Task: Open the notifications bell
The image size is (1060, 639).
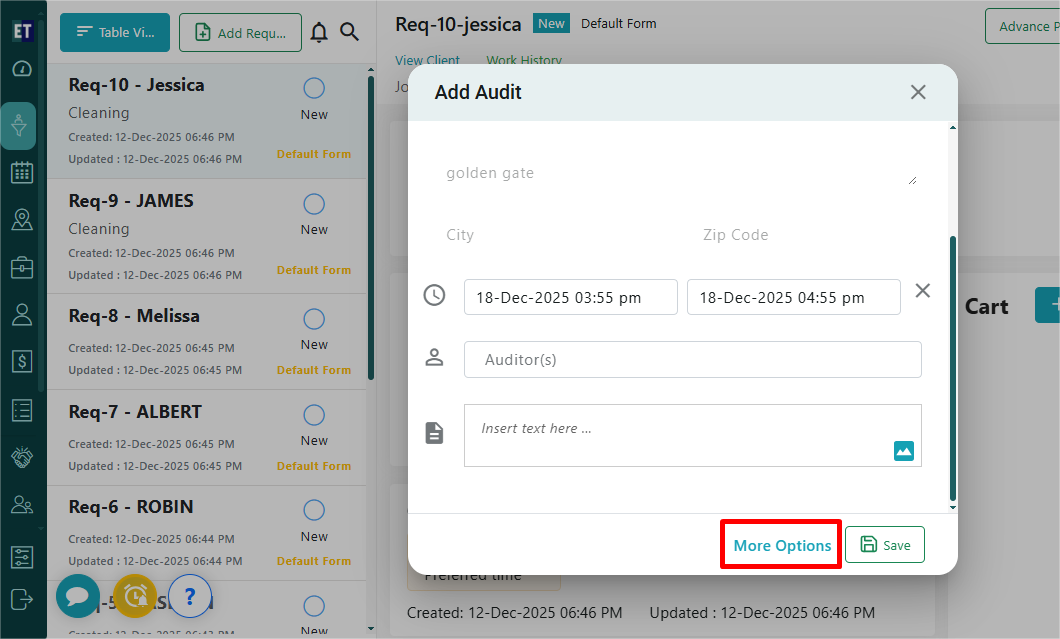Action: coord(319,33)
